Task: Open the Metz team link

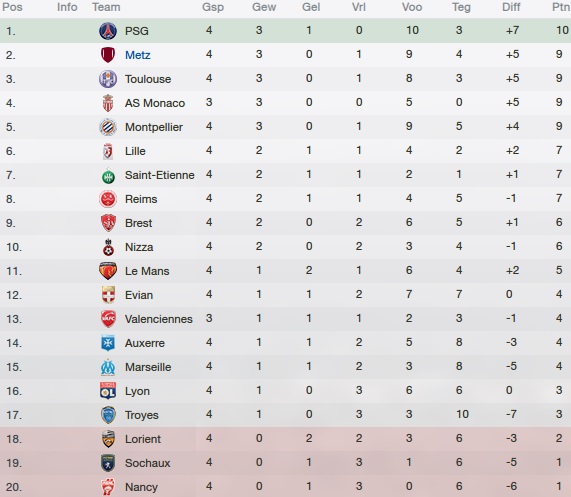Action: [x=138, y=55]
